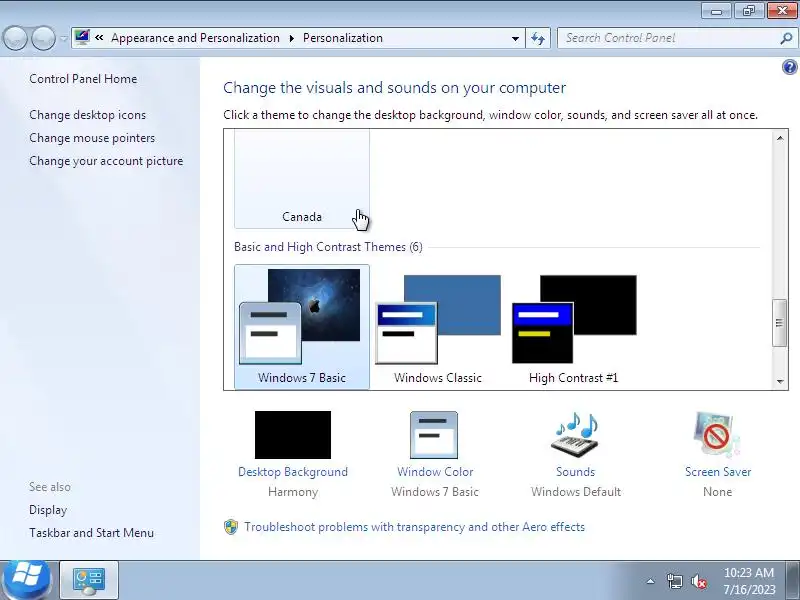Click the 'Harmony' background name text
800x600 pixels.
(x=293, y=492)
